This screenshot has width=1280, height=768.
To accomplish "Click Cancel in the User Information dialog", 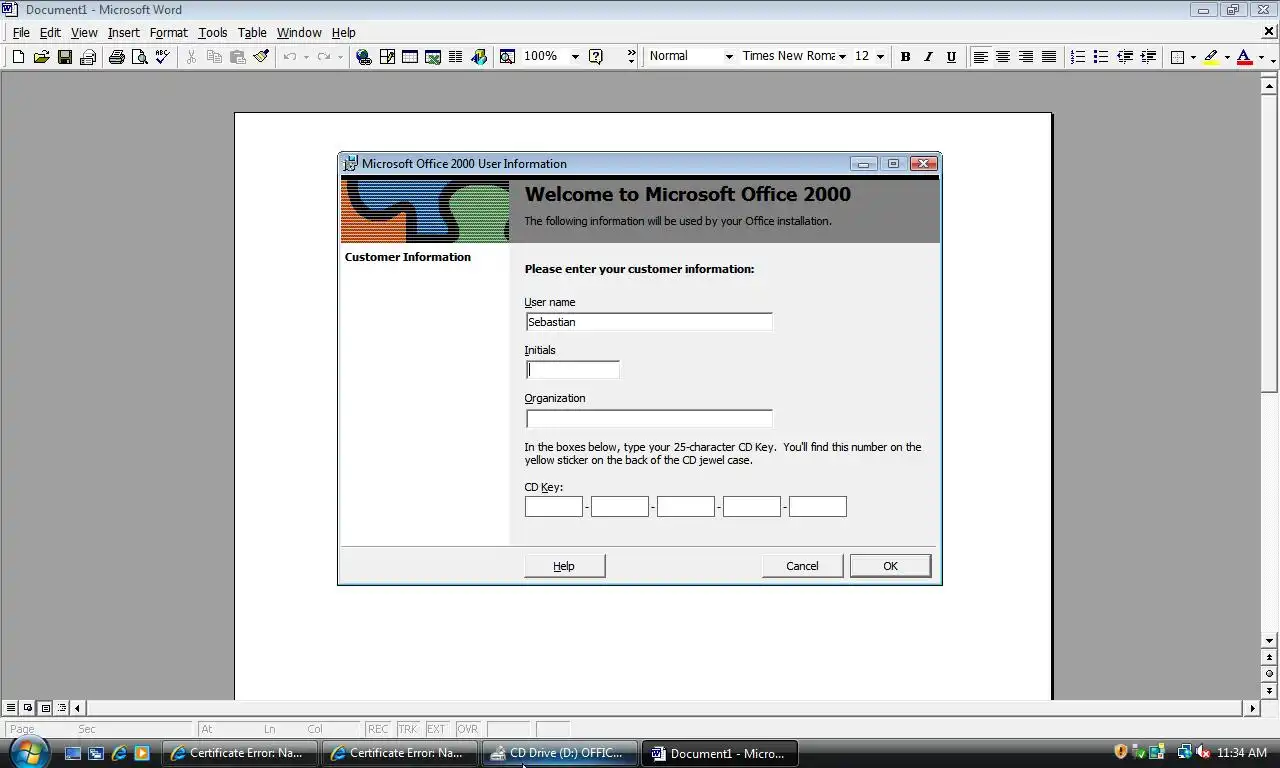I will (x=802, y=566).
